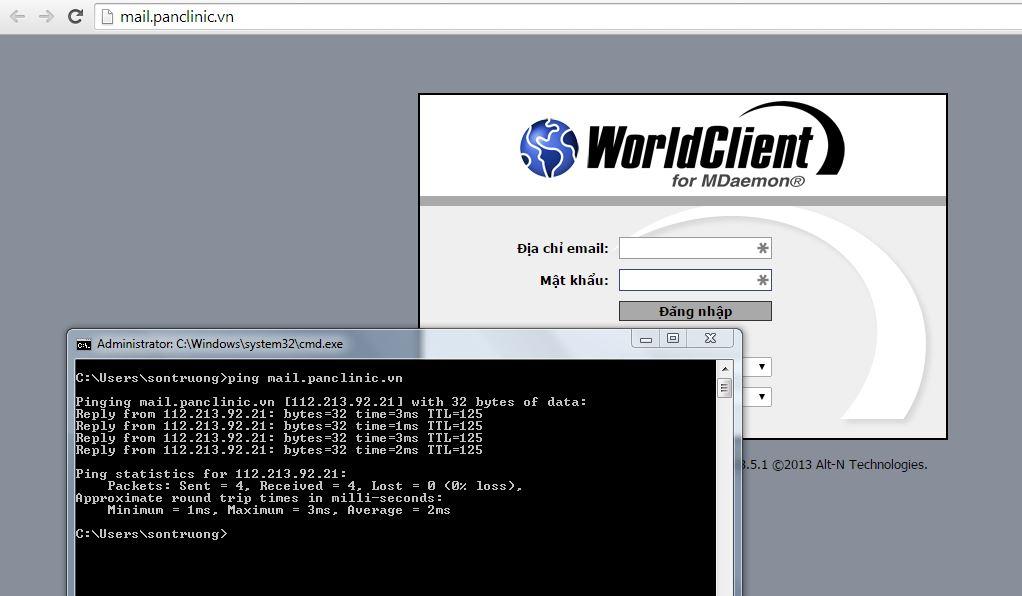Image resolution: width=1022 pixels, height=596 pixels.
Task: Click the "Mật khẩu:" label
Action: click(574, 280)
